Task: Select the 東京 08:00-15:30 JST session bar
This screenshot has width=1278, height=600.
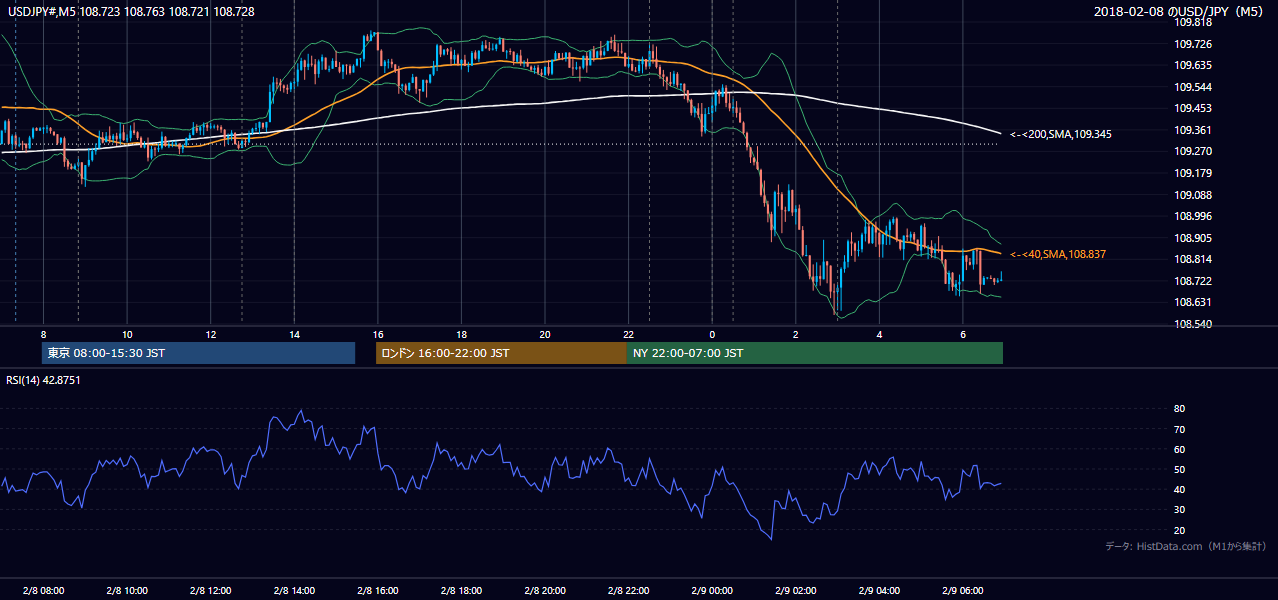Action: [x=198, y=353]
